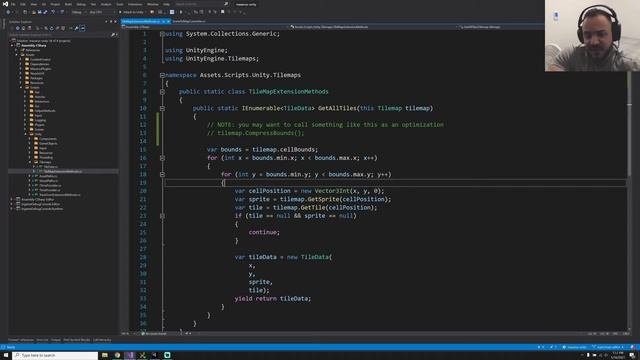This screenshot has height=360, width=640.
Task: Click the Save All toolbar icon
Action: [45, 12]
